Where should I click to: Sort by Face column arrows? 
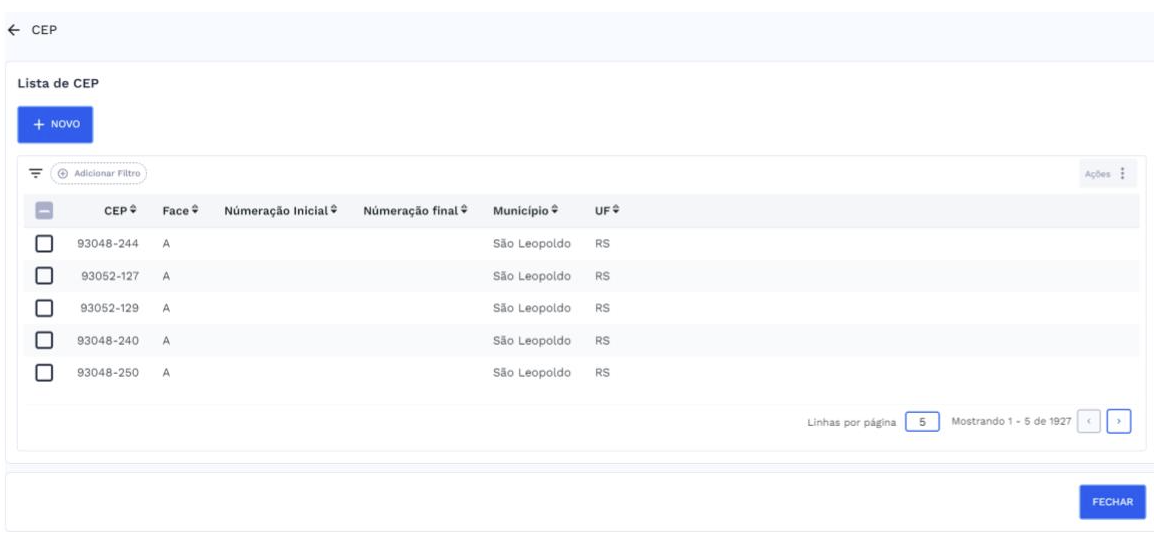(x=195, y=210)
